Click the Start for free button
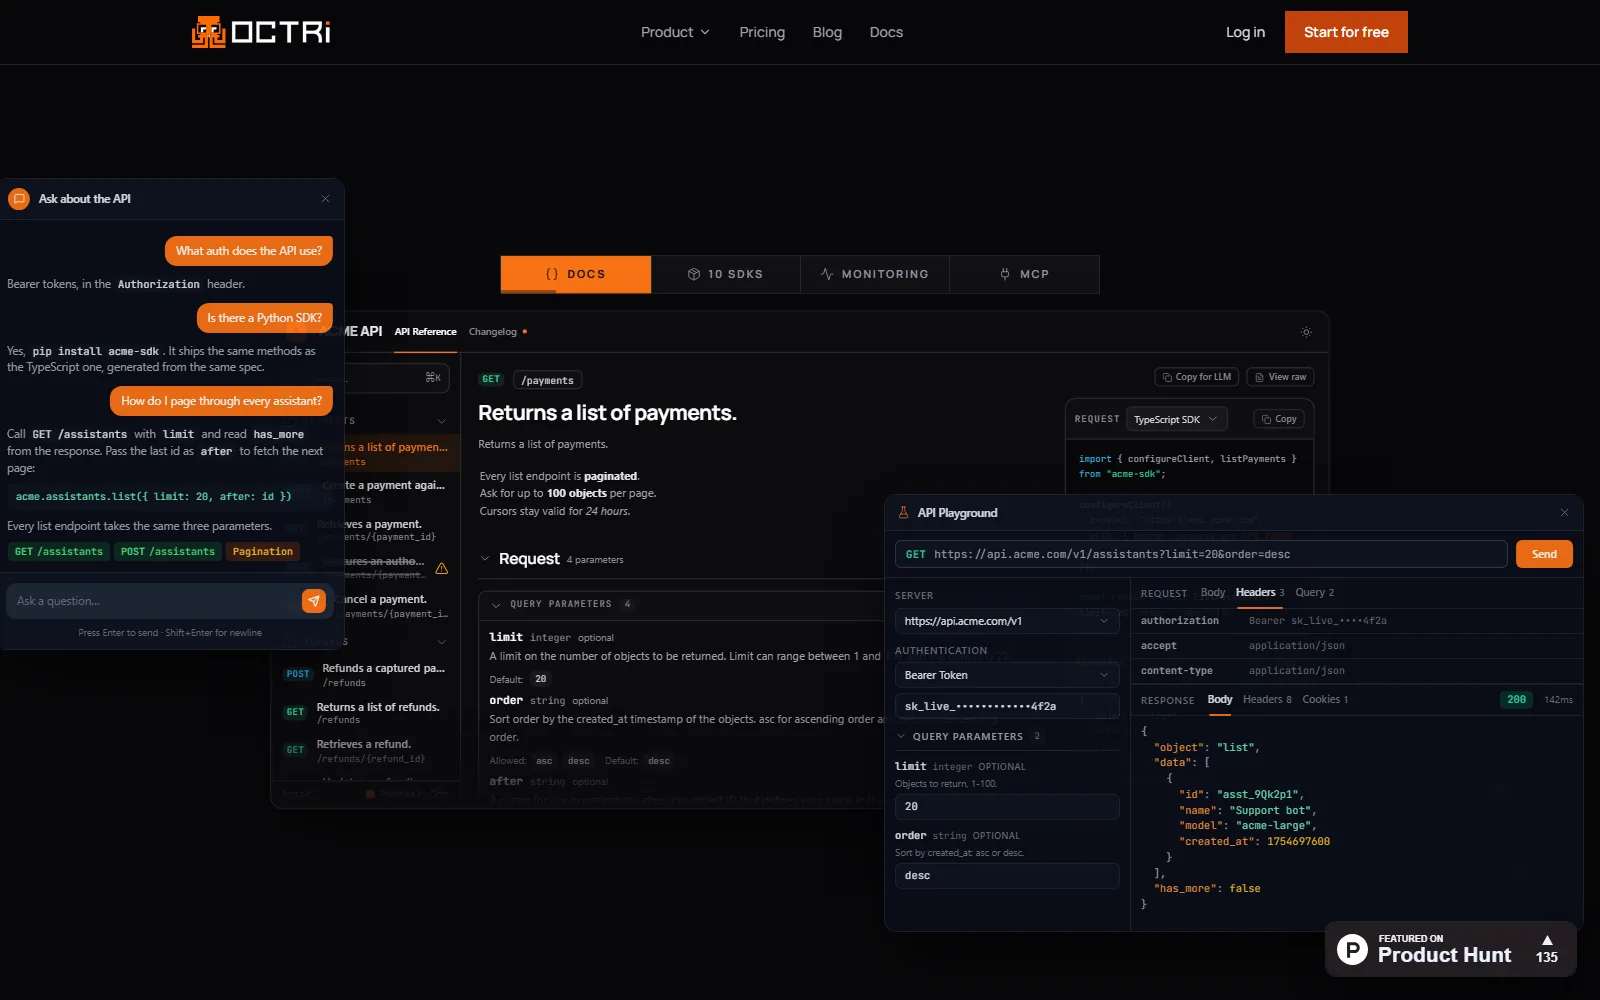This screenshot has height=1000, width=1600. pos(1346,32)
